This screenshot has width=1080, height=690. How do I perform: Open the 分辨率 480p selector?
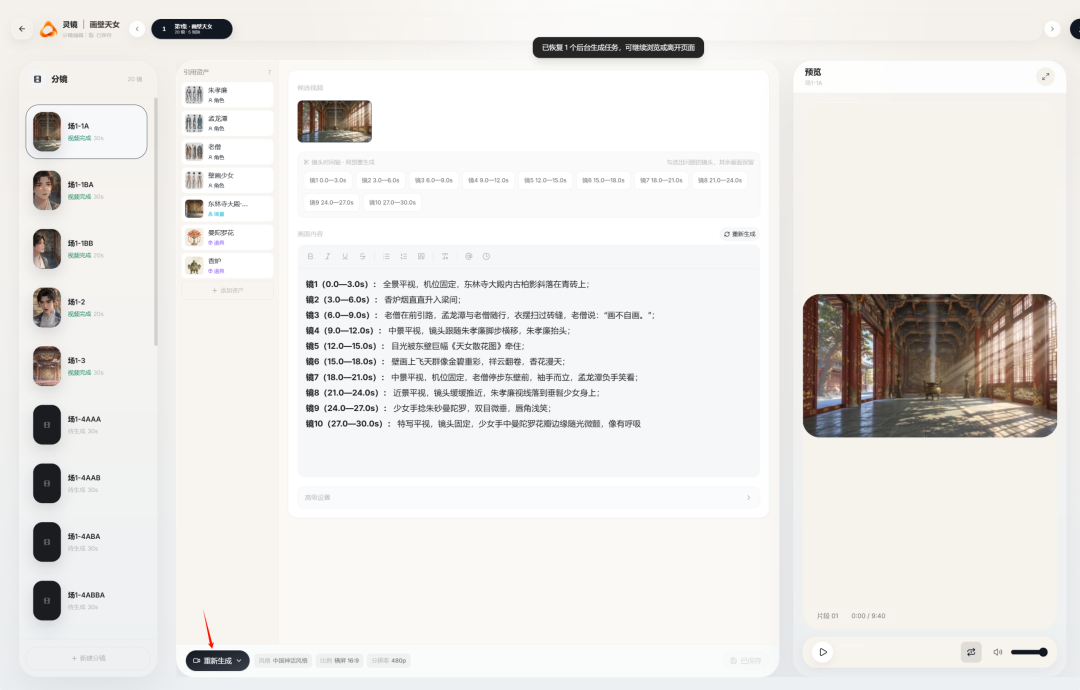pos(388,660)
